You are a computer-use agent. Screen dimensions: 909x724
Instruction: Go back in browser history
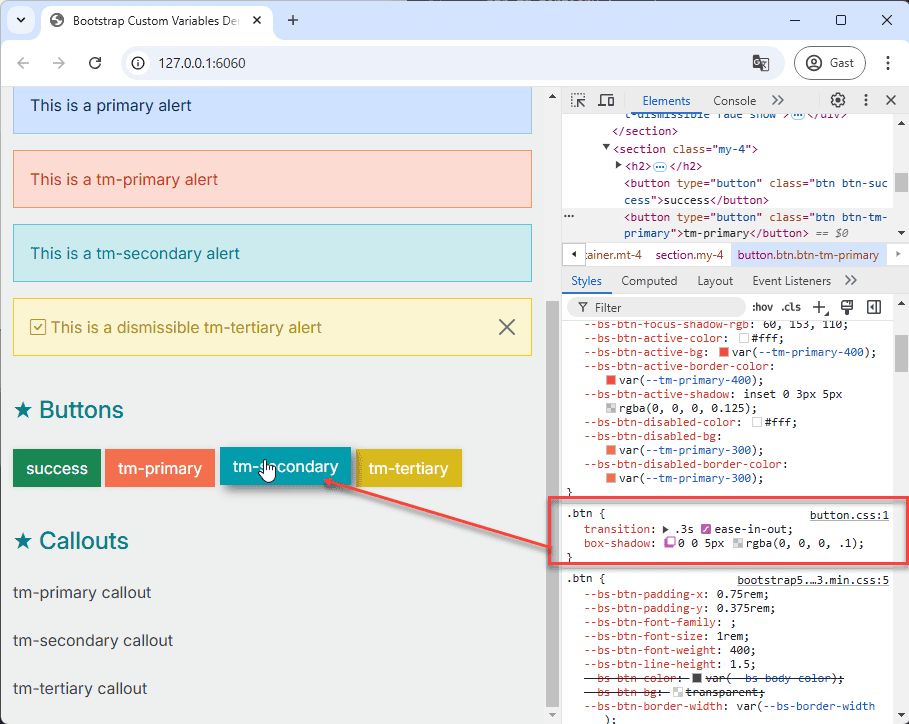click(x=23, y=63)
